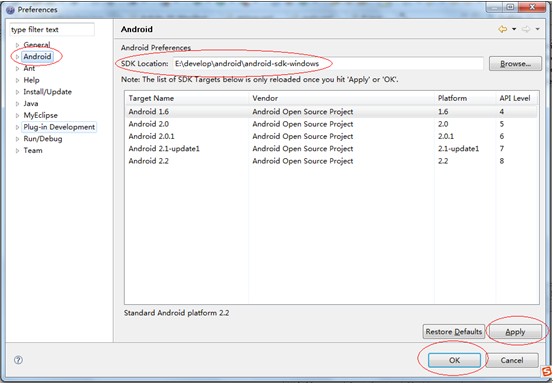This screenshot has height=383, width=553.
Task: Click the Eclipse Preferences title icon
Action: coord(11,10)
